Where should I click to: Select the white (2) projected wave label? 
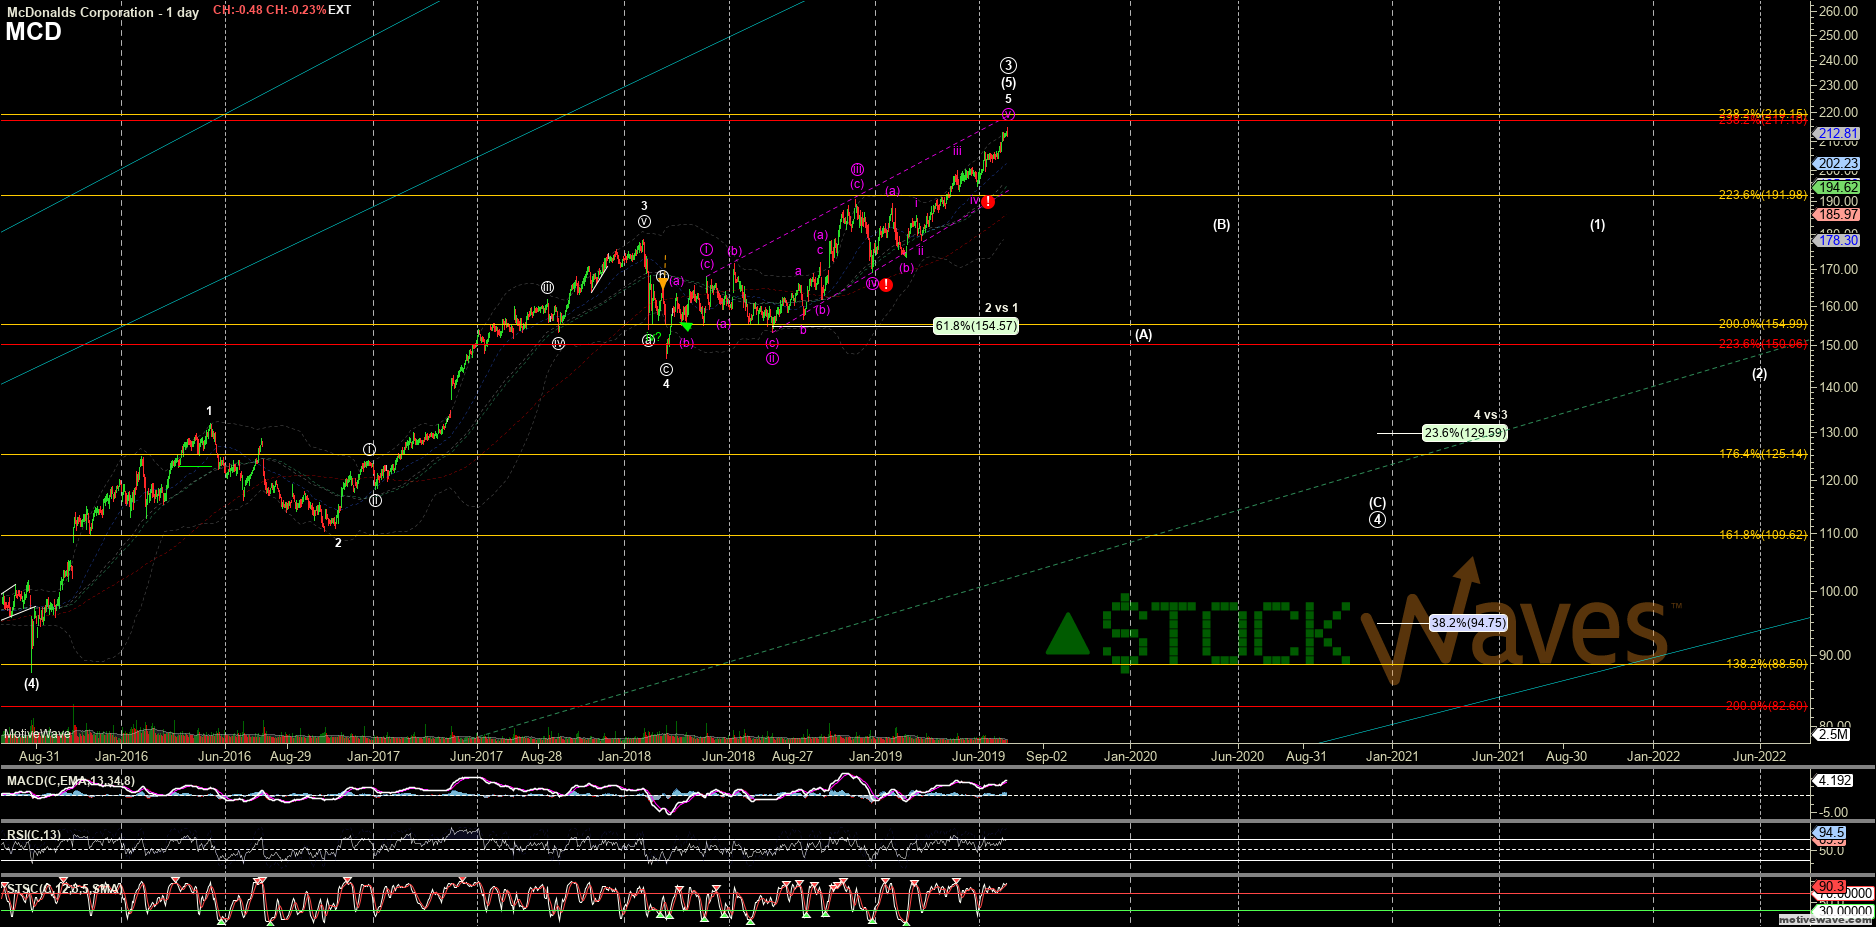coord(1759,374)
